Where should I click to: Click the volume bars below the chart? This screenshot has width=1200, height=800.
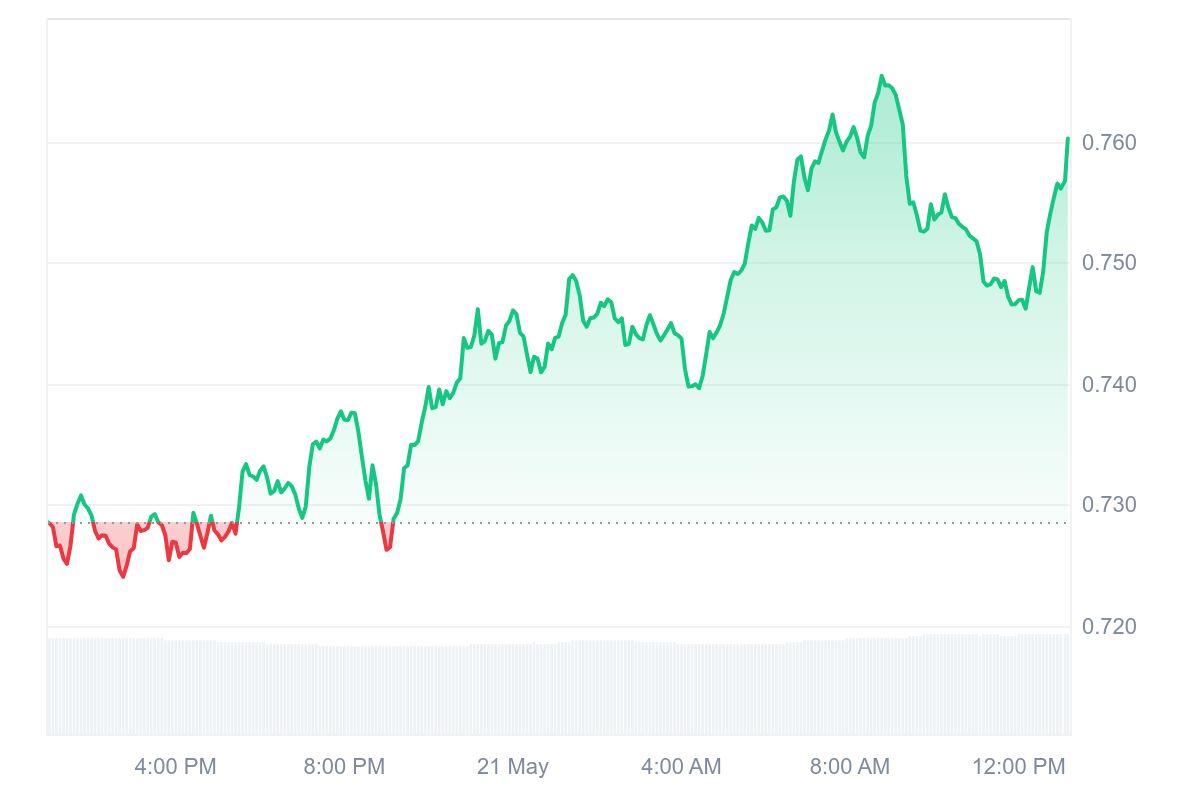[558, 688]
